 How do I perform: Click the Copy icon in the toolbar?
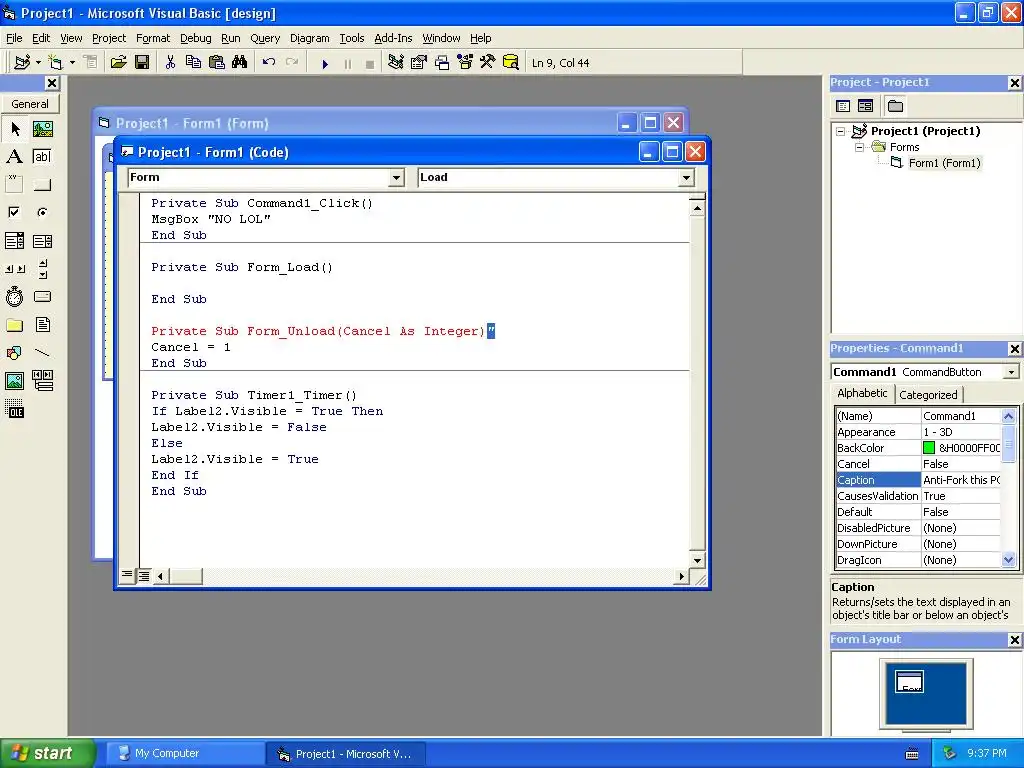pyautogui.click(x=193, y=62)
